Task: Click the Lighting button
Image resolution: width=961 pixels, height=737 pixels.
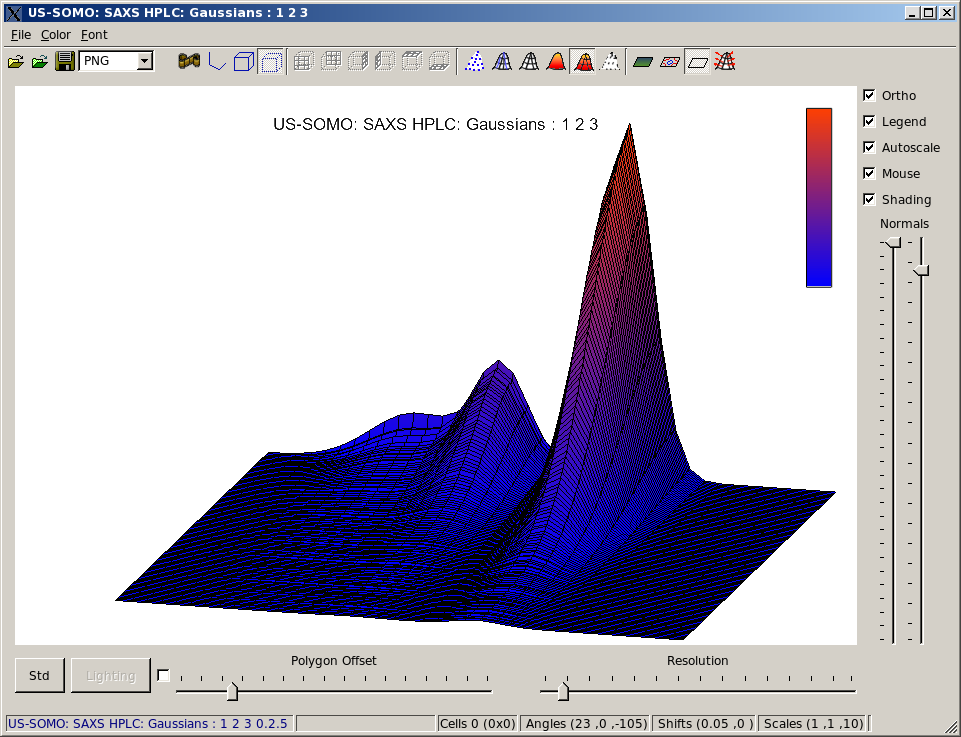Action: tap(110, 676)
